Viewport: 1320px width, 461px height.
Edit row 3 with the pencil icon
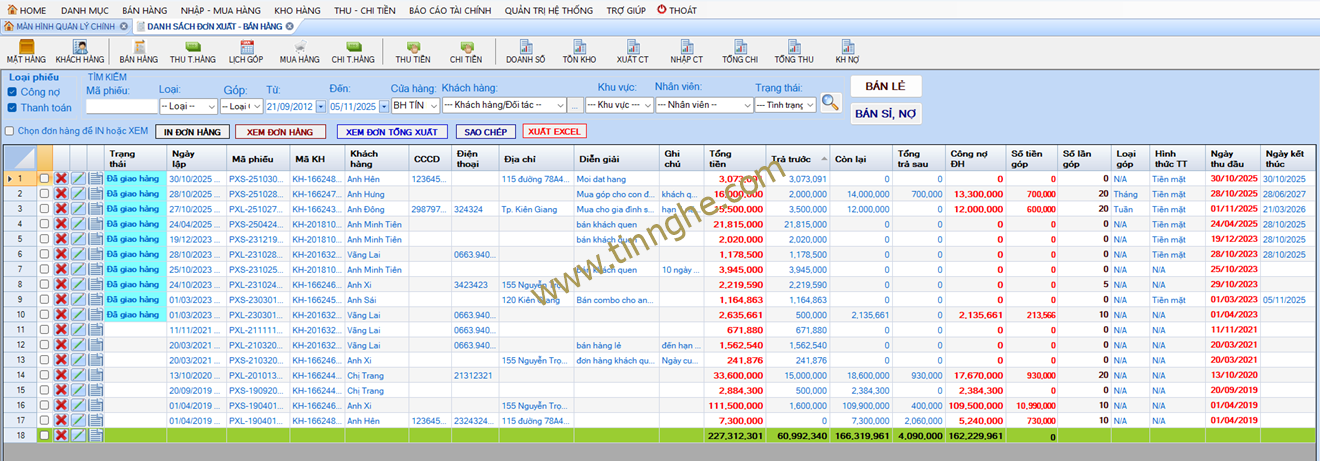(x=78, y=209)
